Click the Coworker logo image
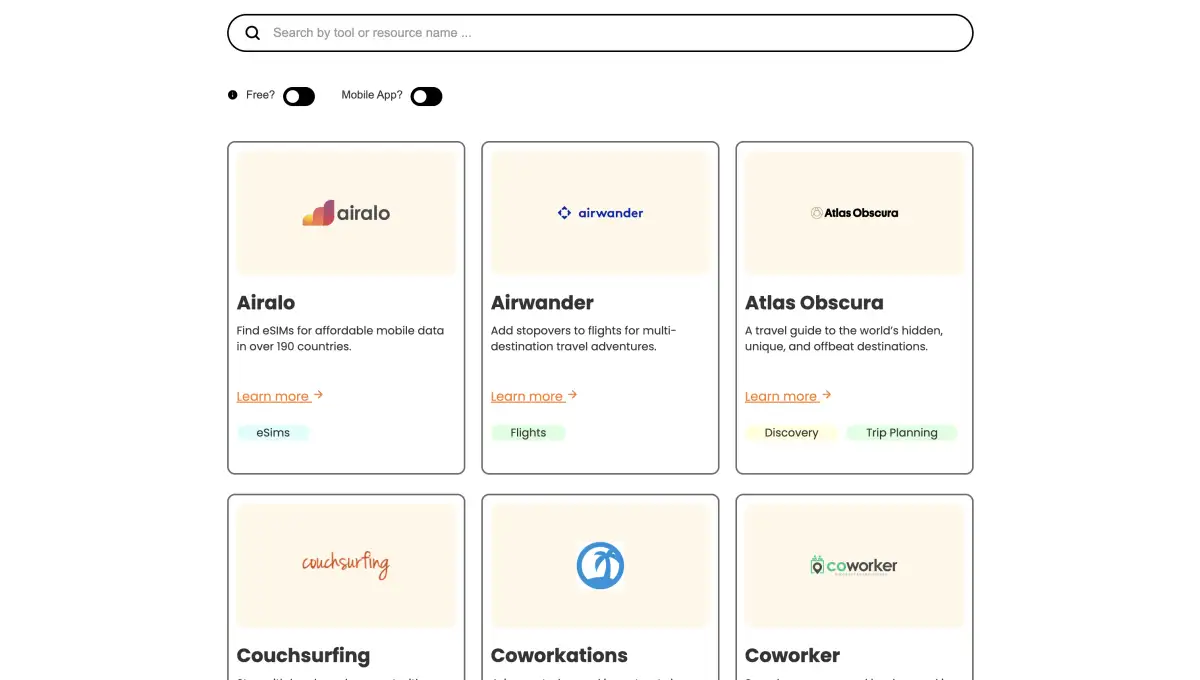This screenshot has width=1200, height=680. coord(854,565)
